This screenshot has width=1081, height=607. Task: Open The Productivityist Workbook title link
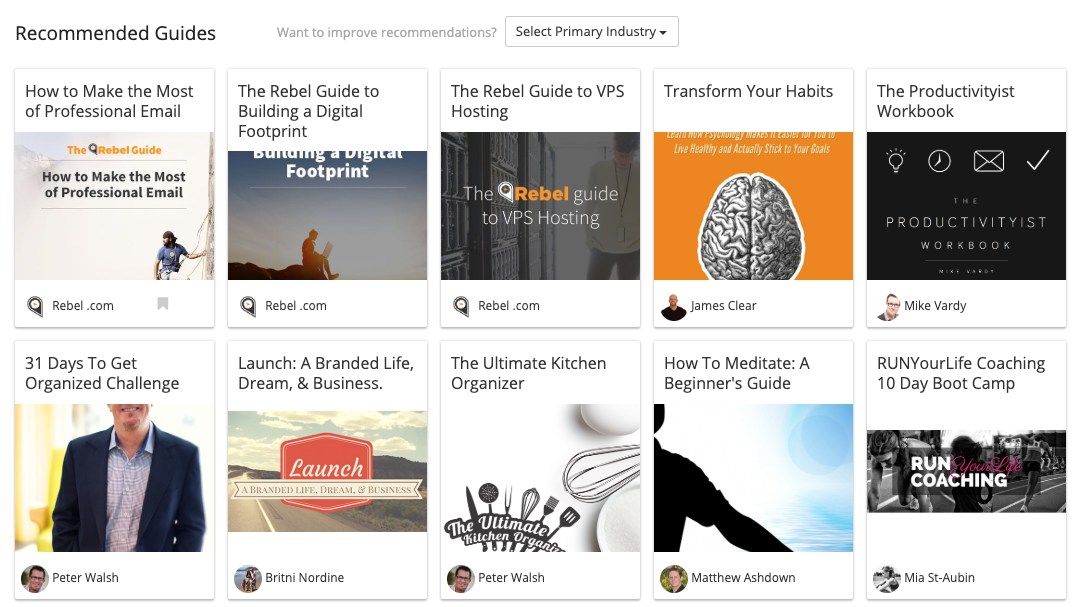click(x=945, y=101)
